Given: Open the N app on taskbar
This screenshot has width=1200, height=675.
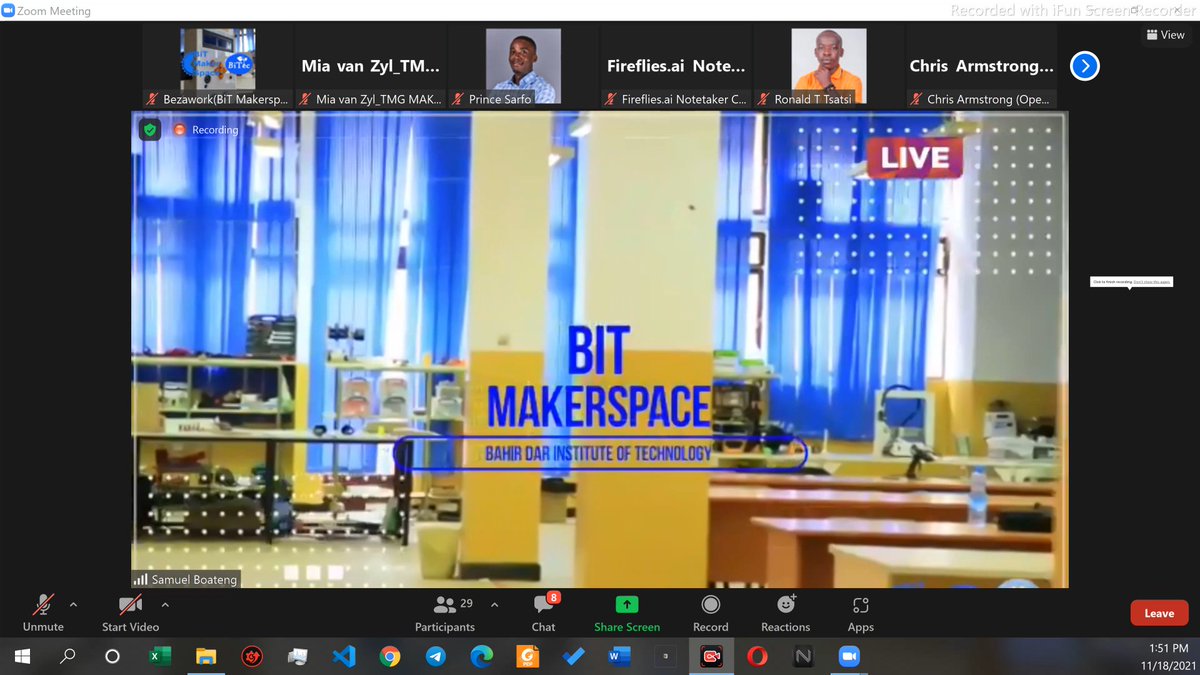Looking at the screenshot, I should 804,657.
